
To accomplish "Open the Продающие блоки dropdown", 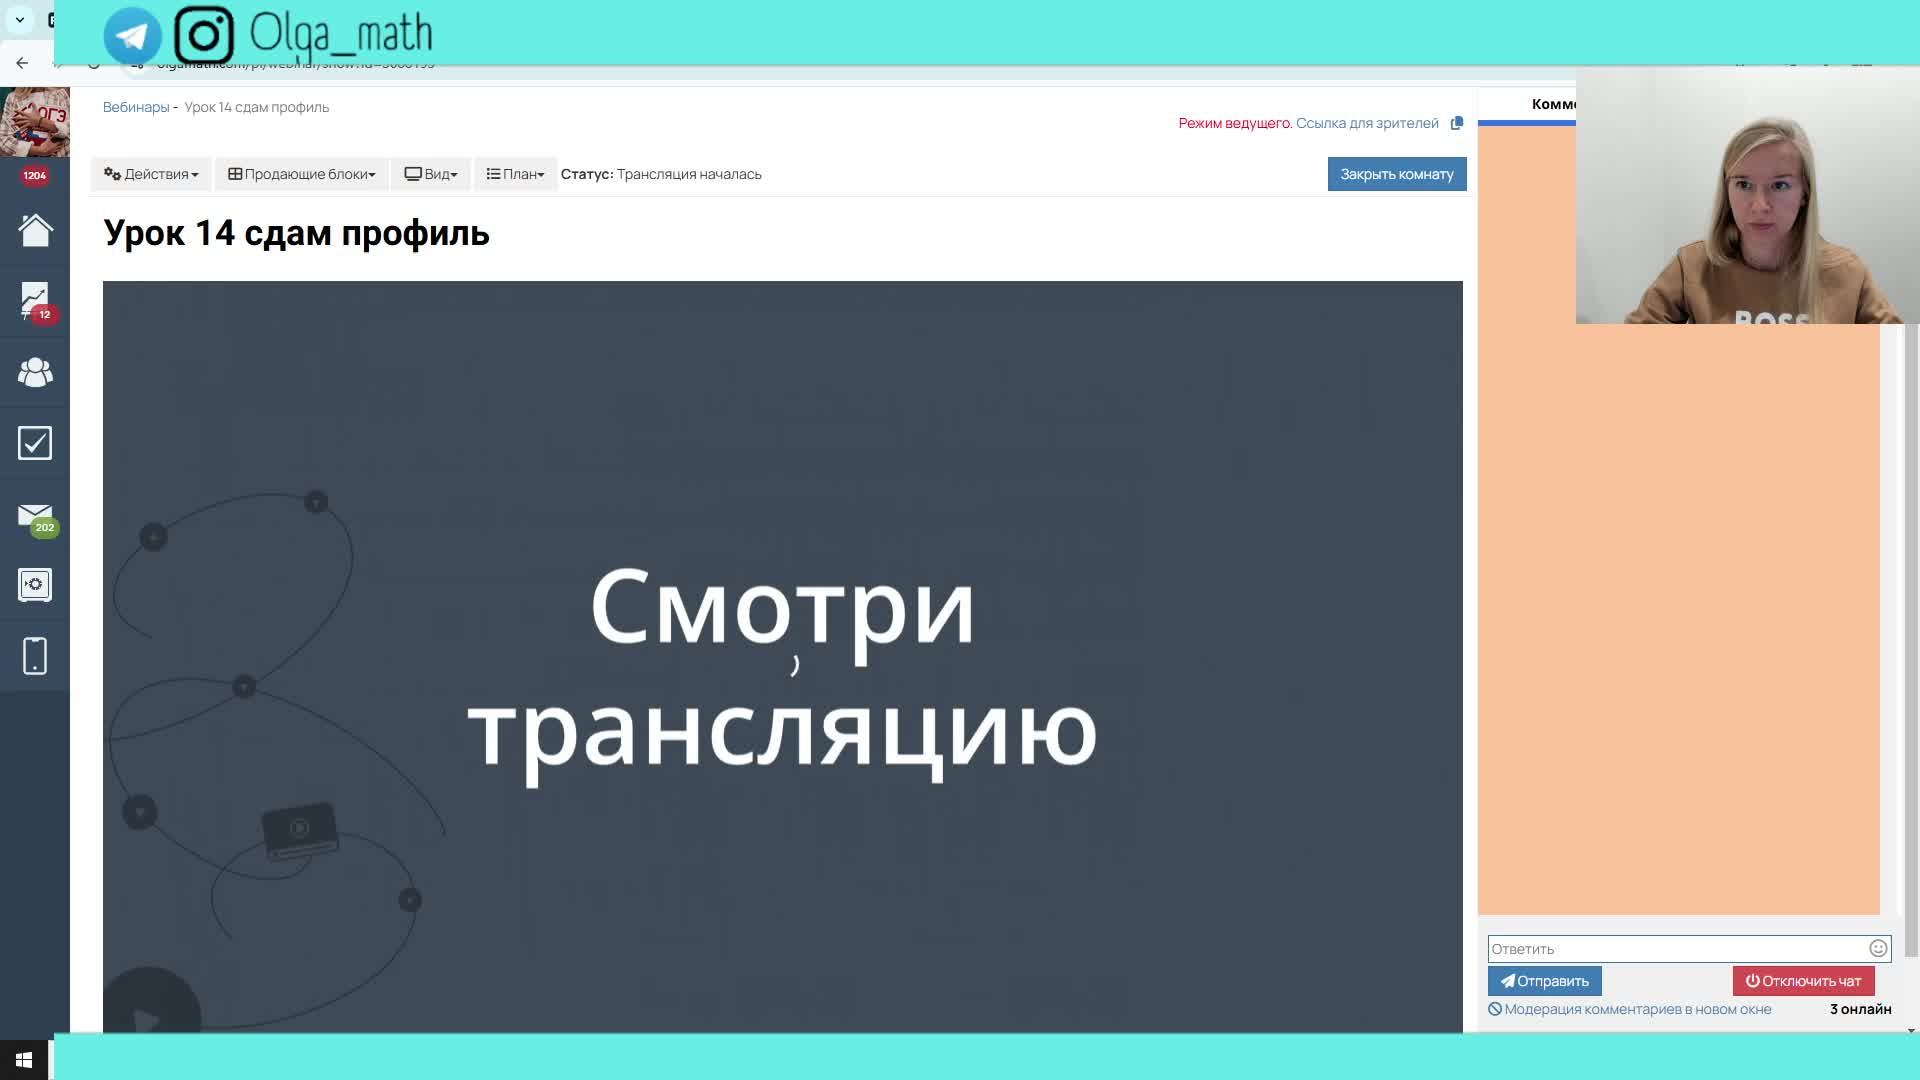I will 301,174.
